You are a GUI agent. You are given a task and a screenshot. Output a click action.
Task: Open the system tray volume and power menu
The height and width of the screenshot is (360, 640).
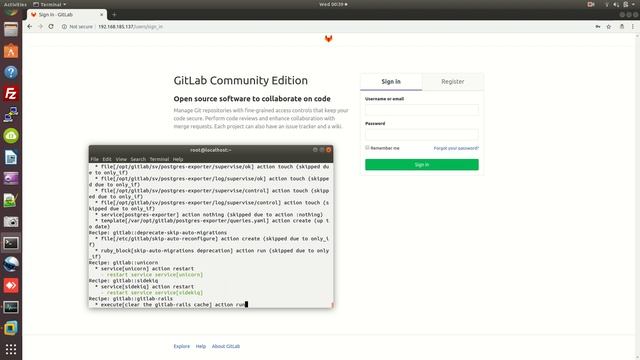point(621,4)
